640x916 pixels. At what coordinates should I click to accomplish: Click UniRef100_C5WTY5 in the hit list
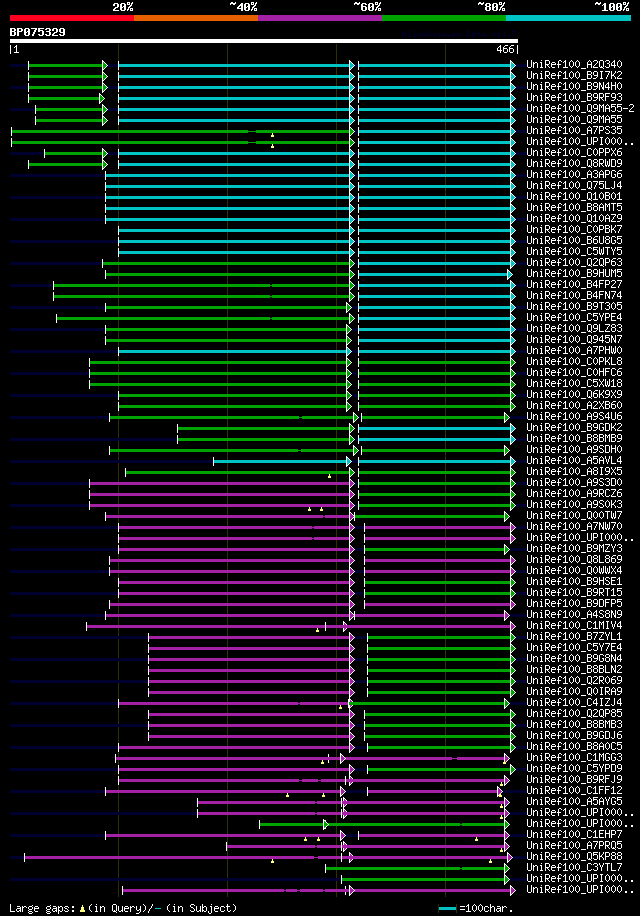click(574, 252)
